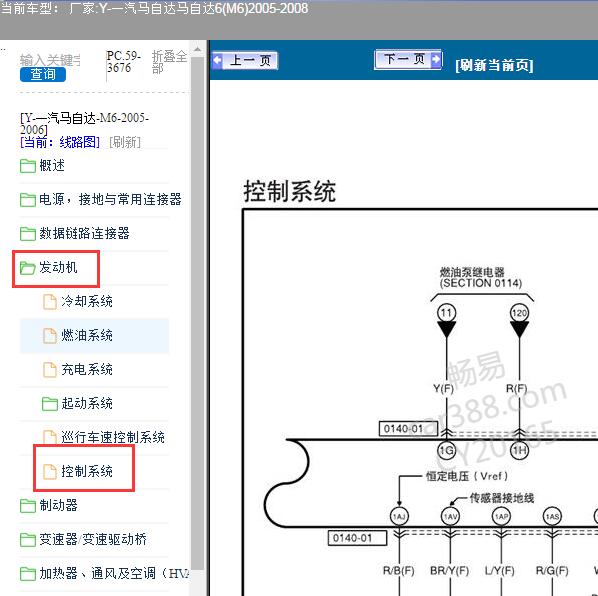Click the sidebar vertical scrollbar track
The image size is (598, 596).
point(198,313)
